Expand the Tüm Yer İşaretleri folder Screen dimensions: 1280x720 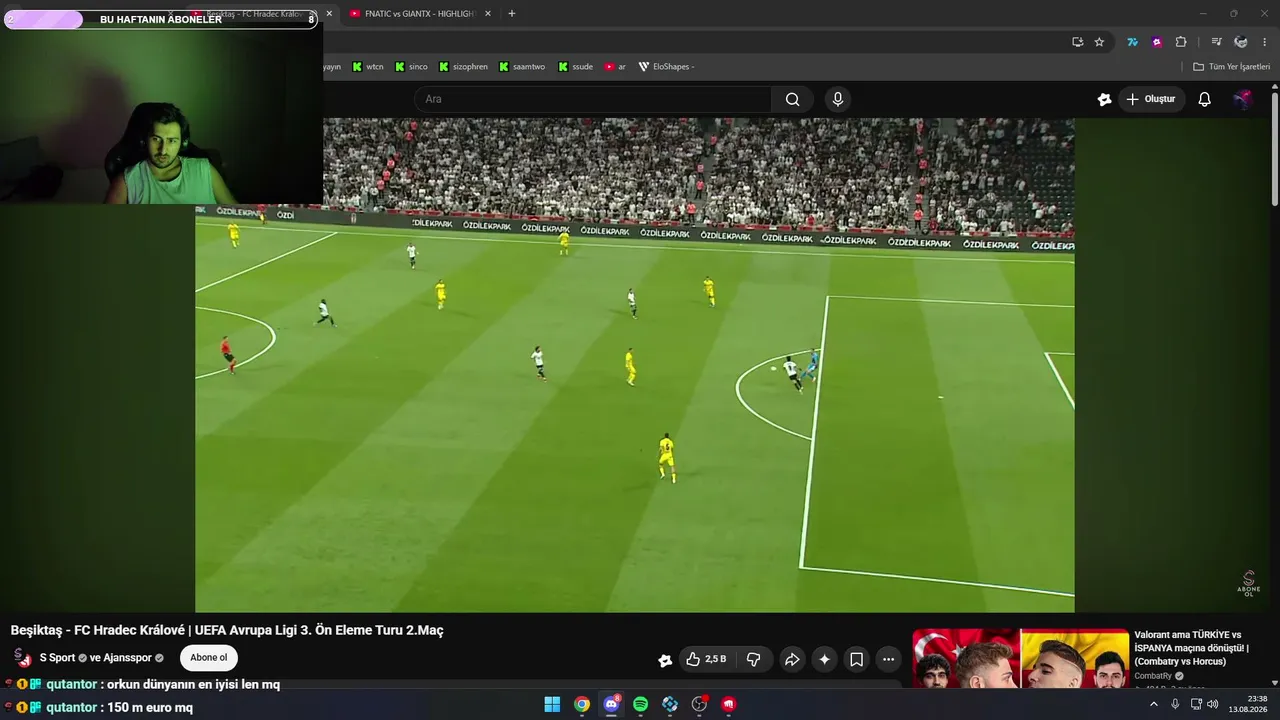click(1231, 67)
